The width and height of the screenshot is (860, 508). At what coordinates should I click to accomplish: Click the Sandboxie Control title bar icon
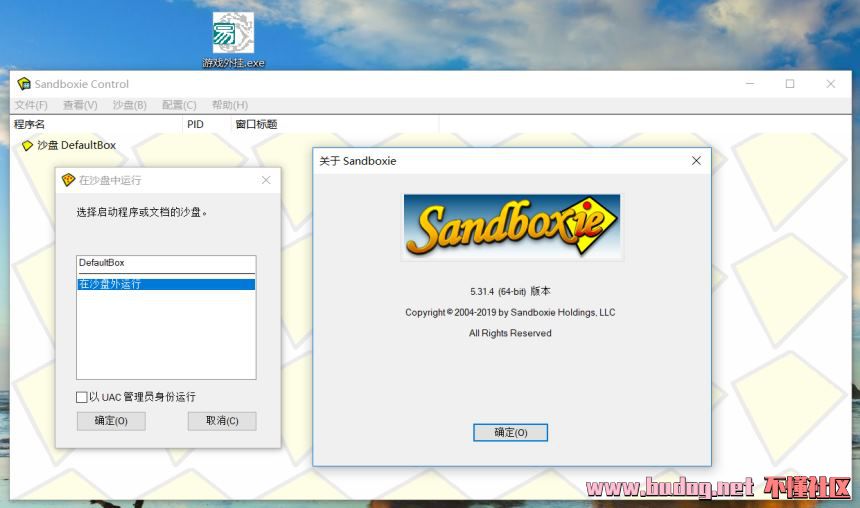(x=24, y=84)
